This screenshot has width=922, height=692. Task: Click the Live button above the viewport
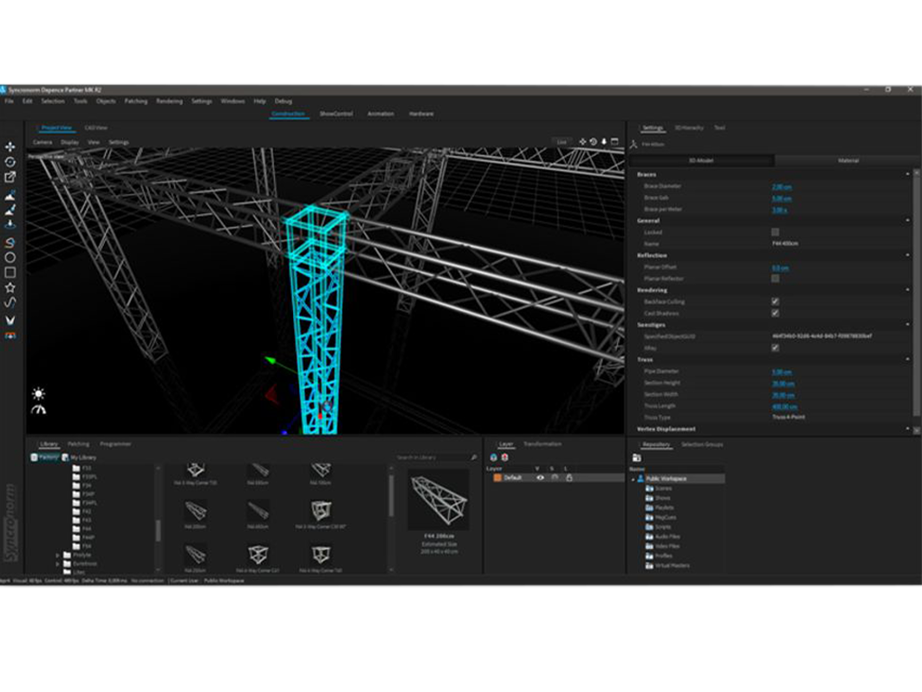562,141
